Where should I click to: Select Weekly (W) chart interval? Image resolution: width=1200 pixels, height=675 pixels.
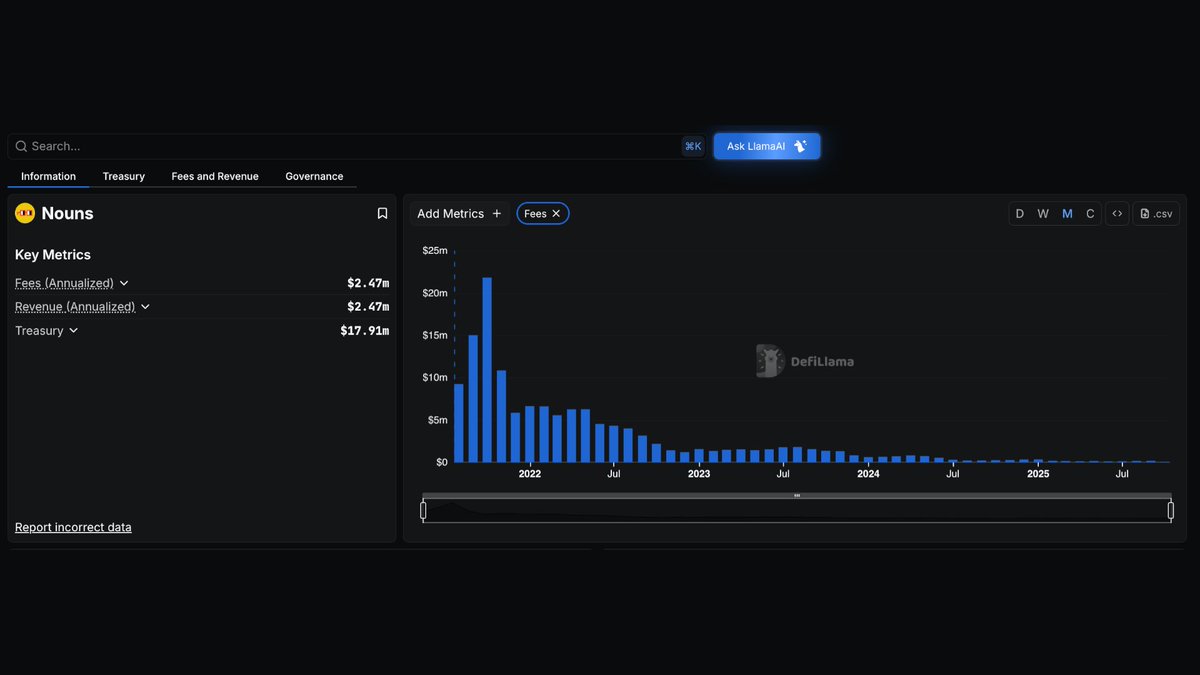(1043, 214)
